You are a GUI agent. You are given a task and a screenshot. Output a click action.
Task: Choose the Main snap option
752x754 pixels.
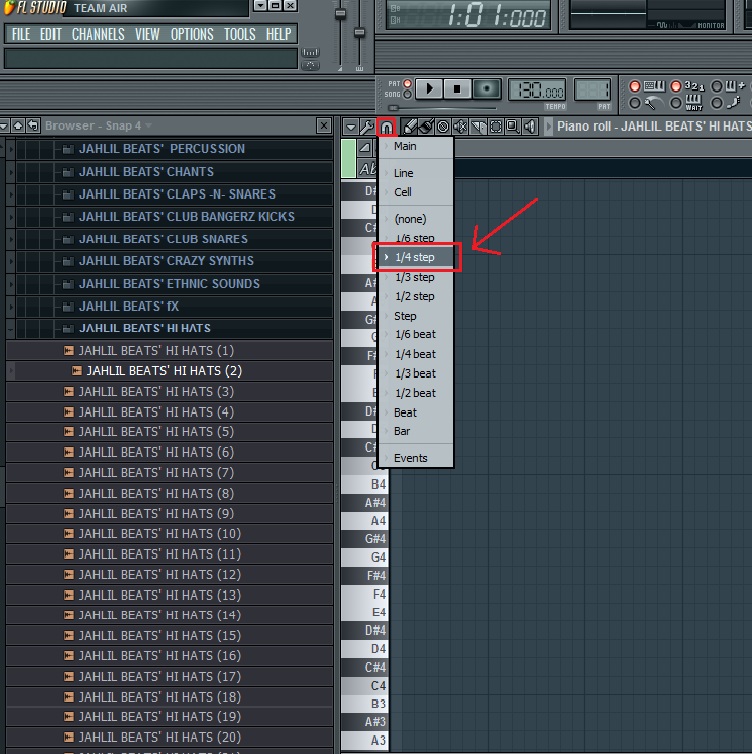point(416,146)
